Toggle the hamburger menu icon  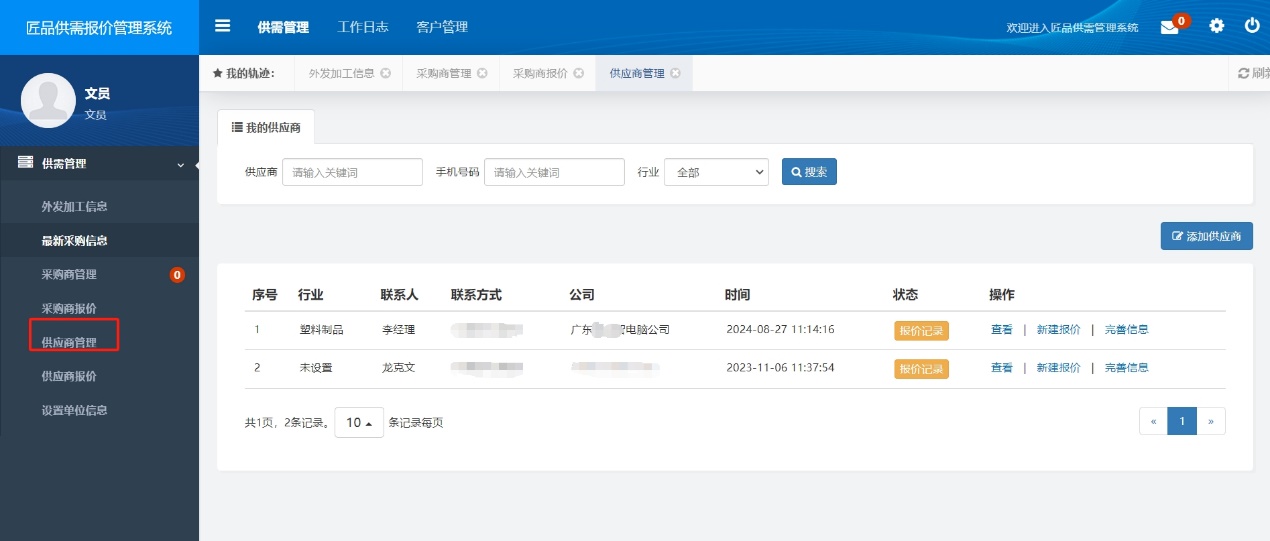coord(222,27)
